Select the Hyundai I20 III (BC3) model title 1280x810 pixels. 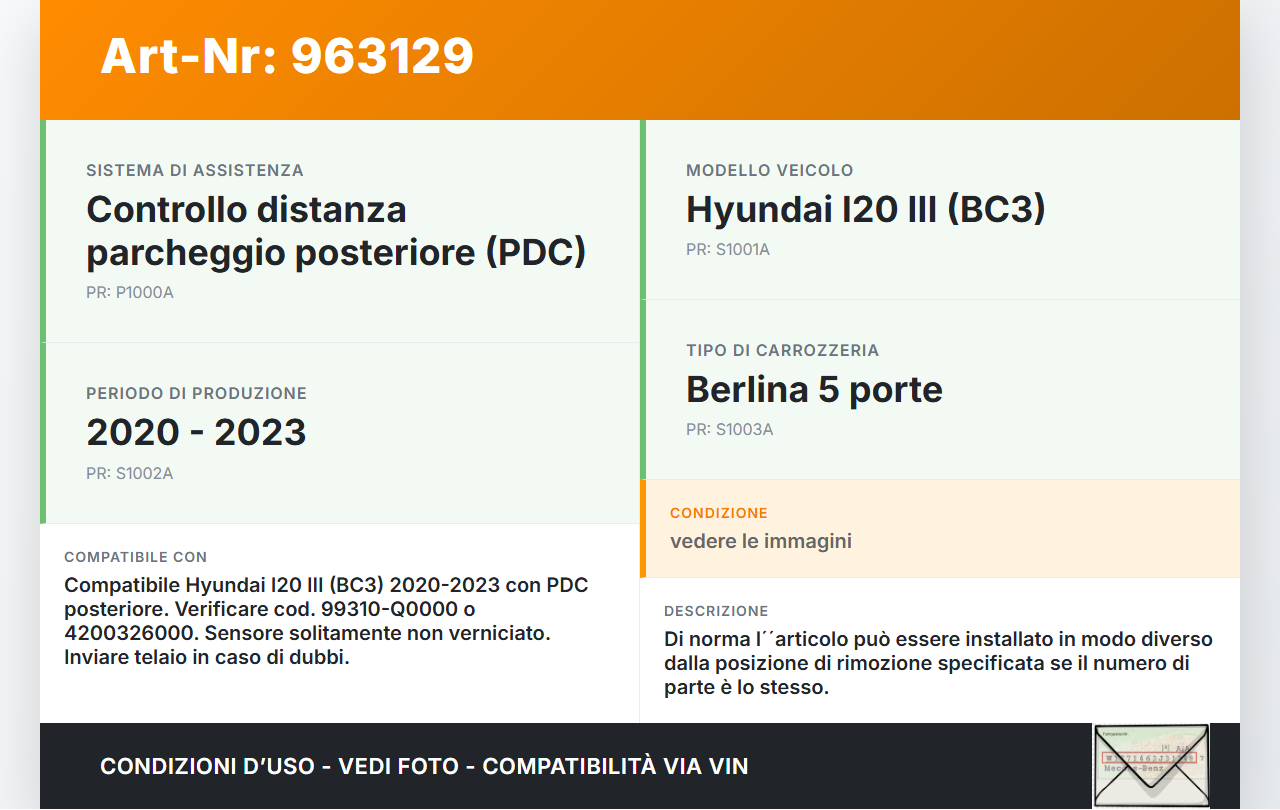[x=866, y=210]
